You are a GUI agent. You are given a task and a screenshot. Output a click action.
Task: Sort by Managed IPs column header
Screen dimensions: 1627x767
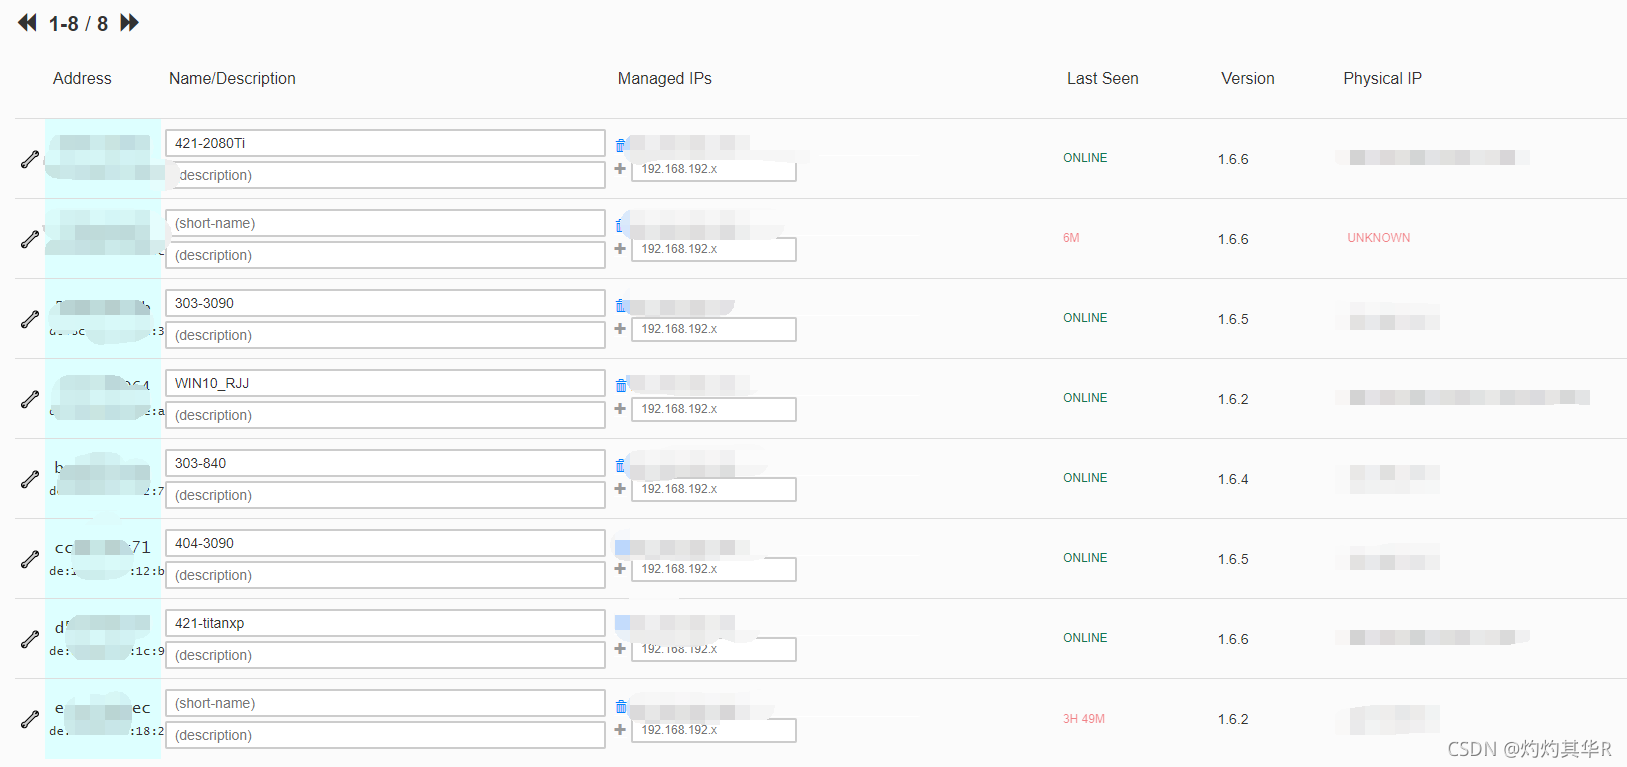[x=665, y=78]
